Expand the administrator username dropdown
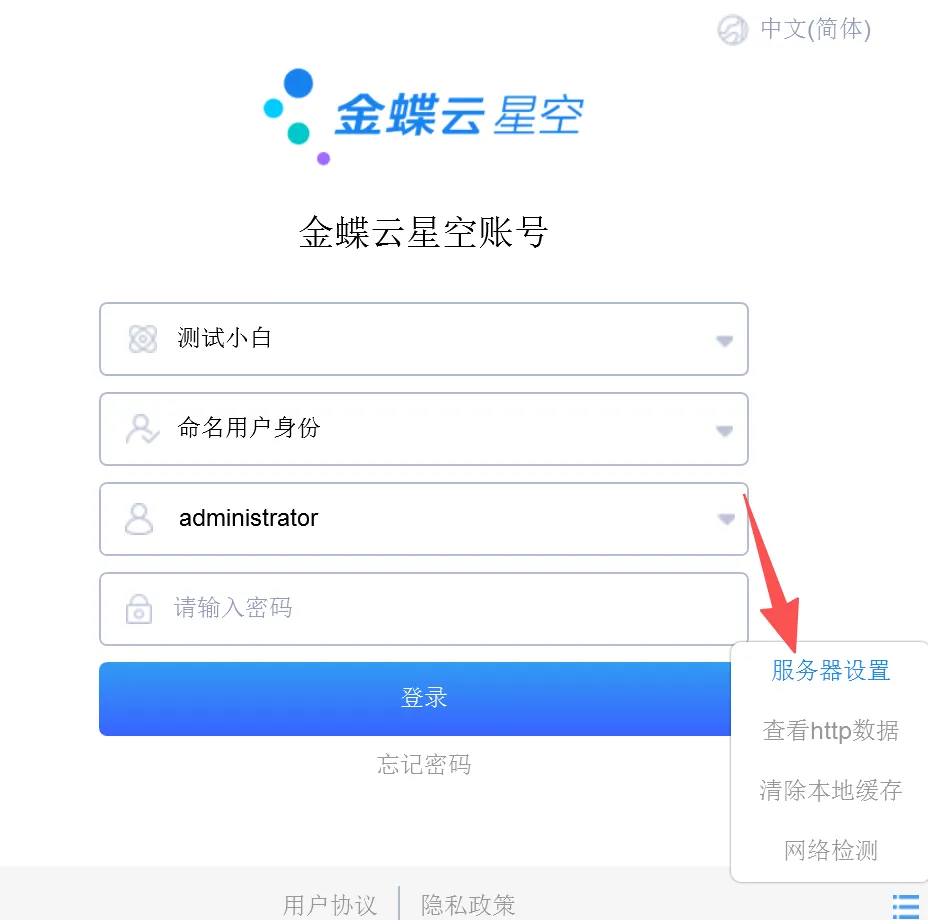This screenshot has width=928, height=920. 726,519
